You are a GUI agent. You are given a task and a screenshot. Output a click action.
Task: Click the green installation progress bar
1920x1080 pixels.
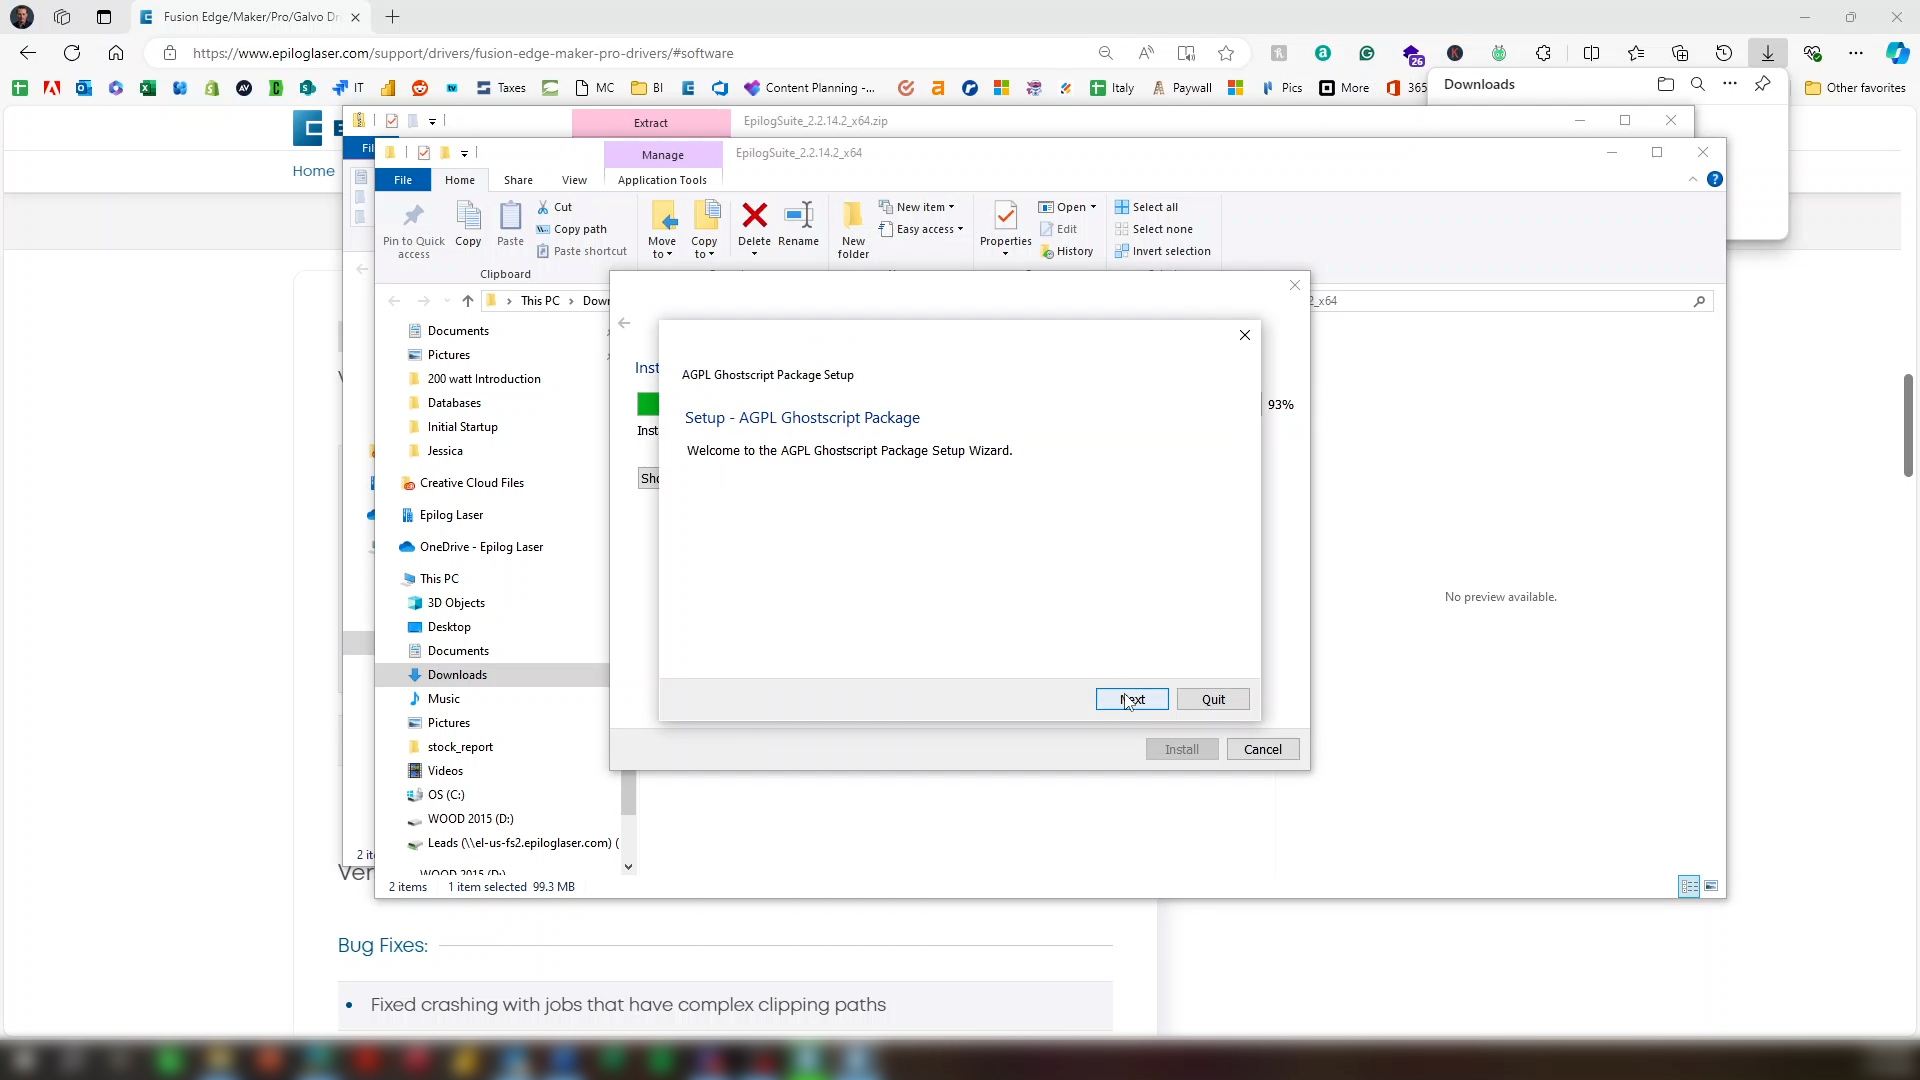[647, 404]
